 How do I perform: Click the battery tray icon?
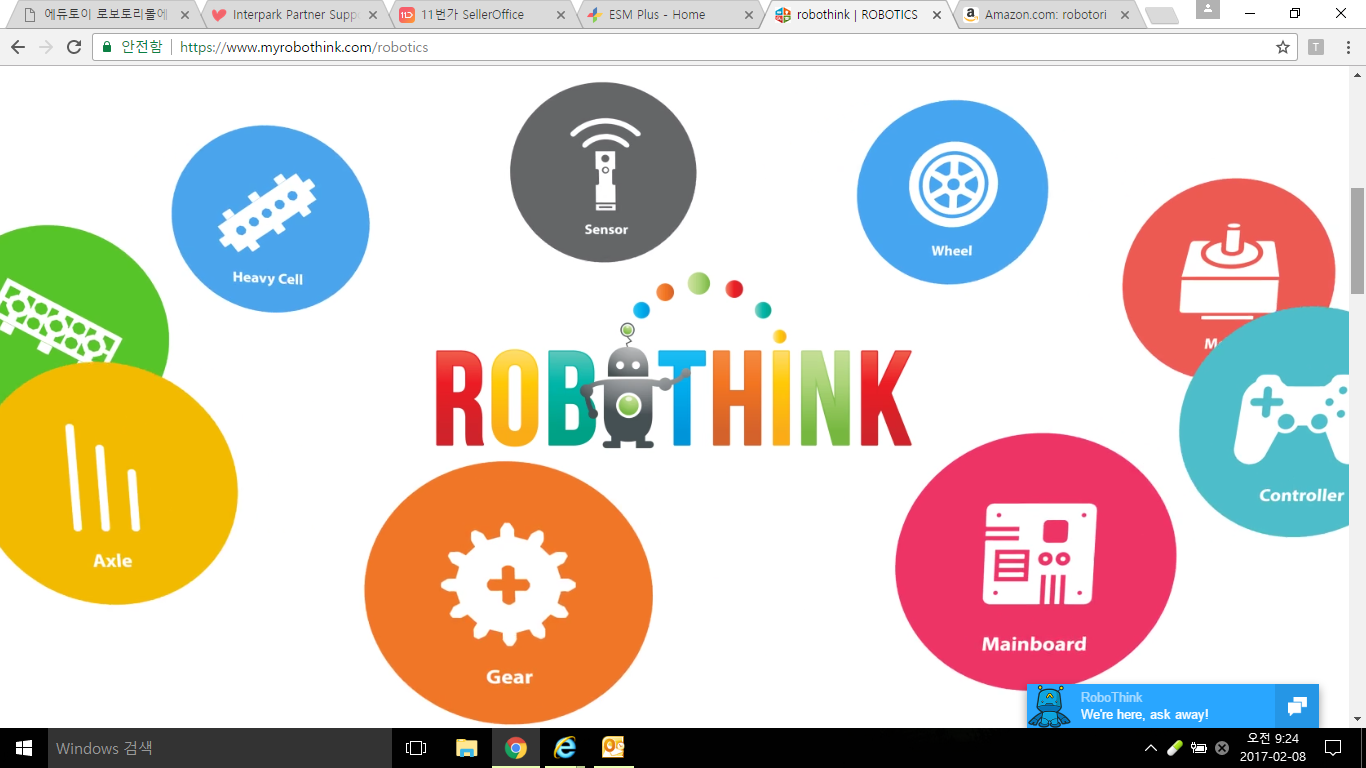coord(1198,748)
